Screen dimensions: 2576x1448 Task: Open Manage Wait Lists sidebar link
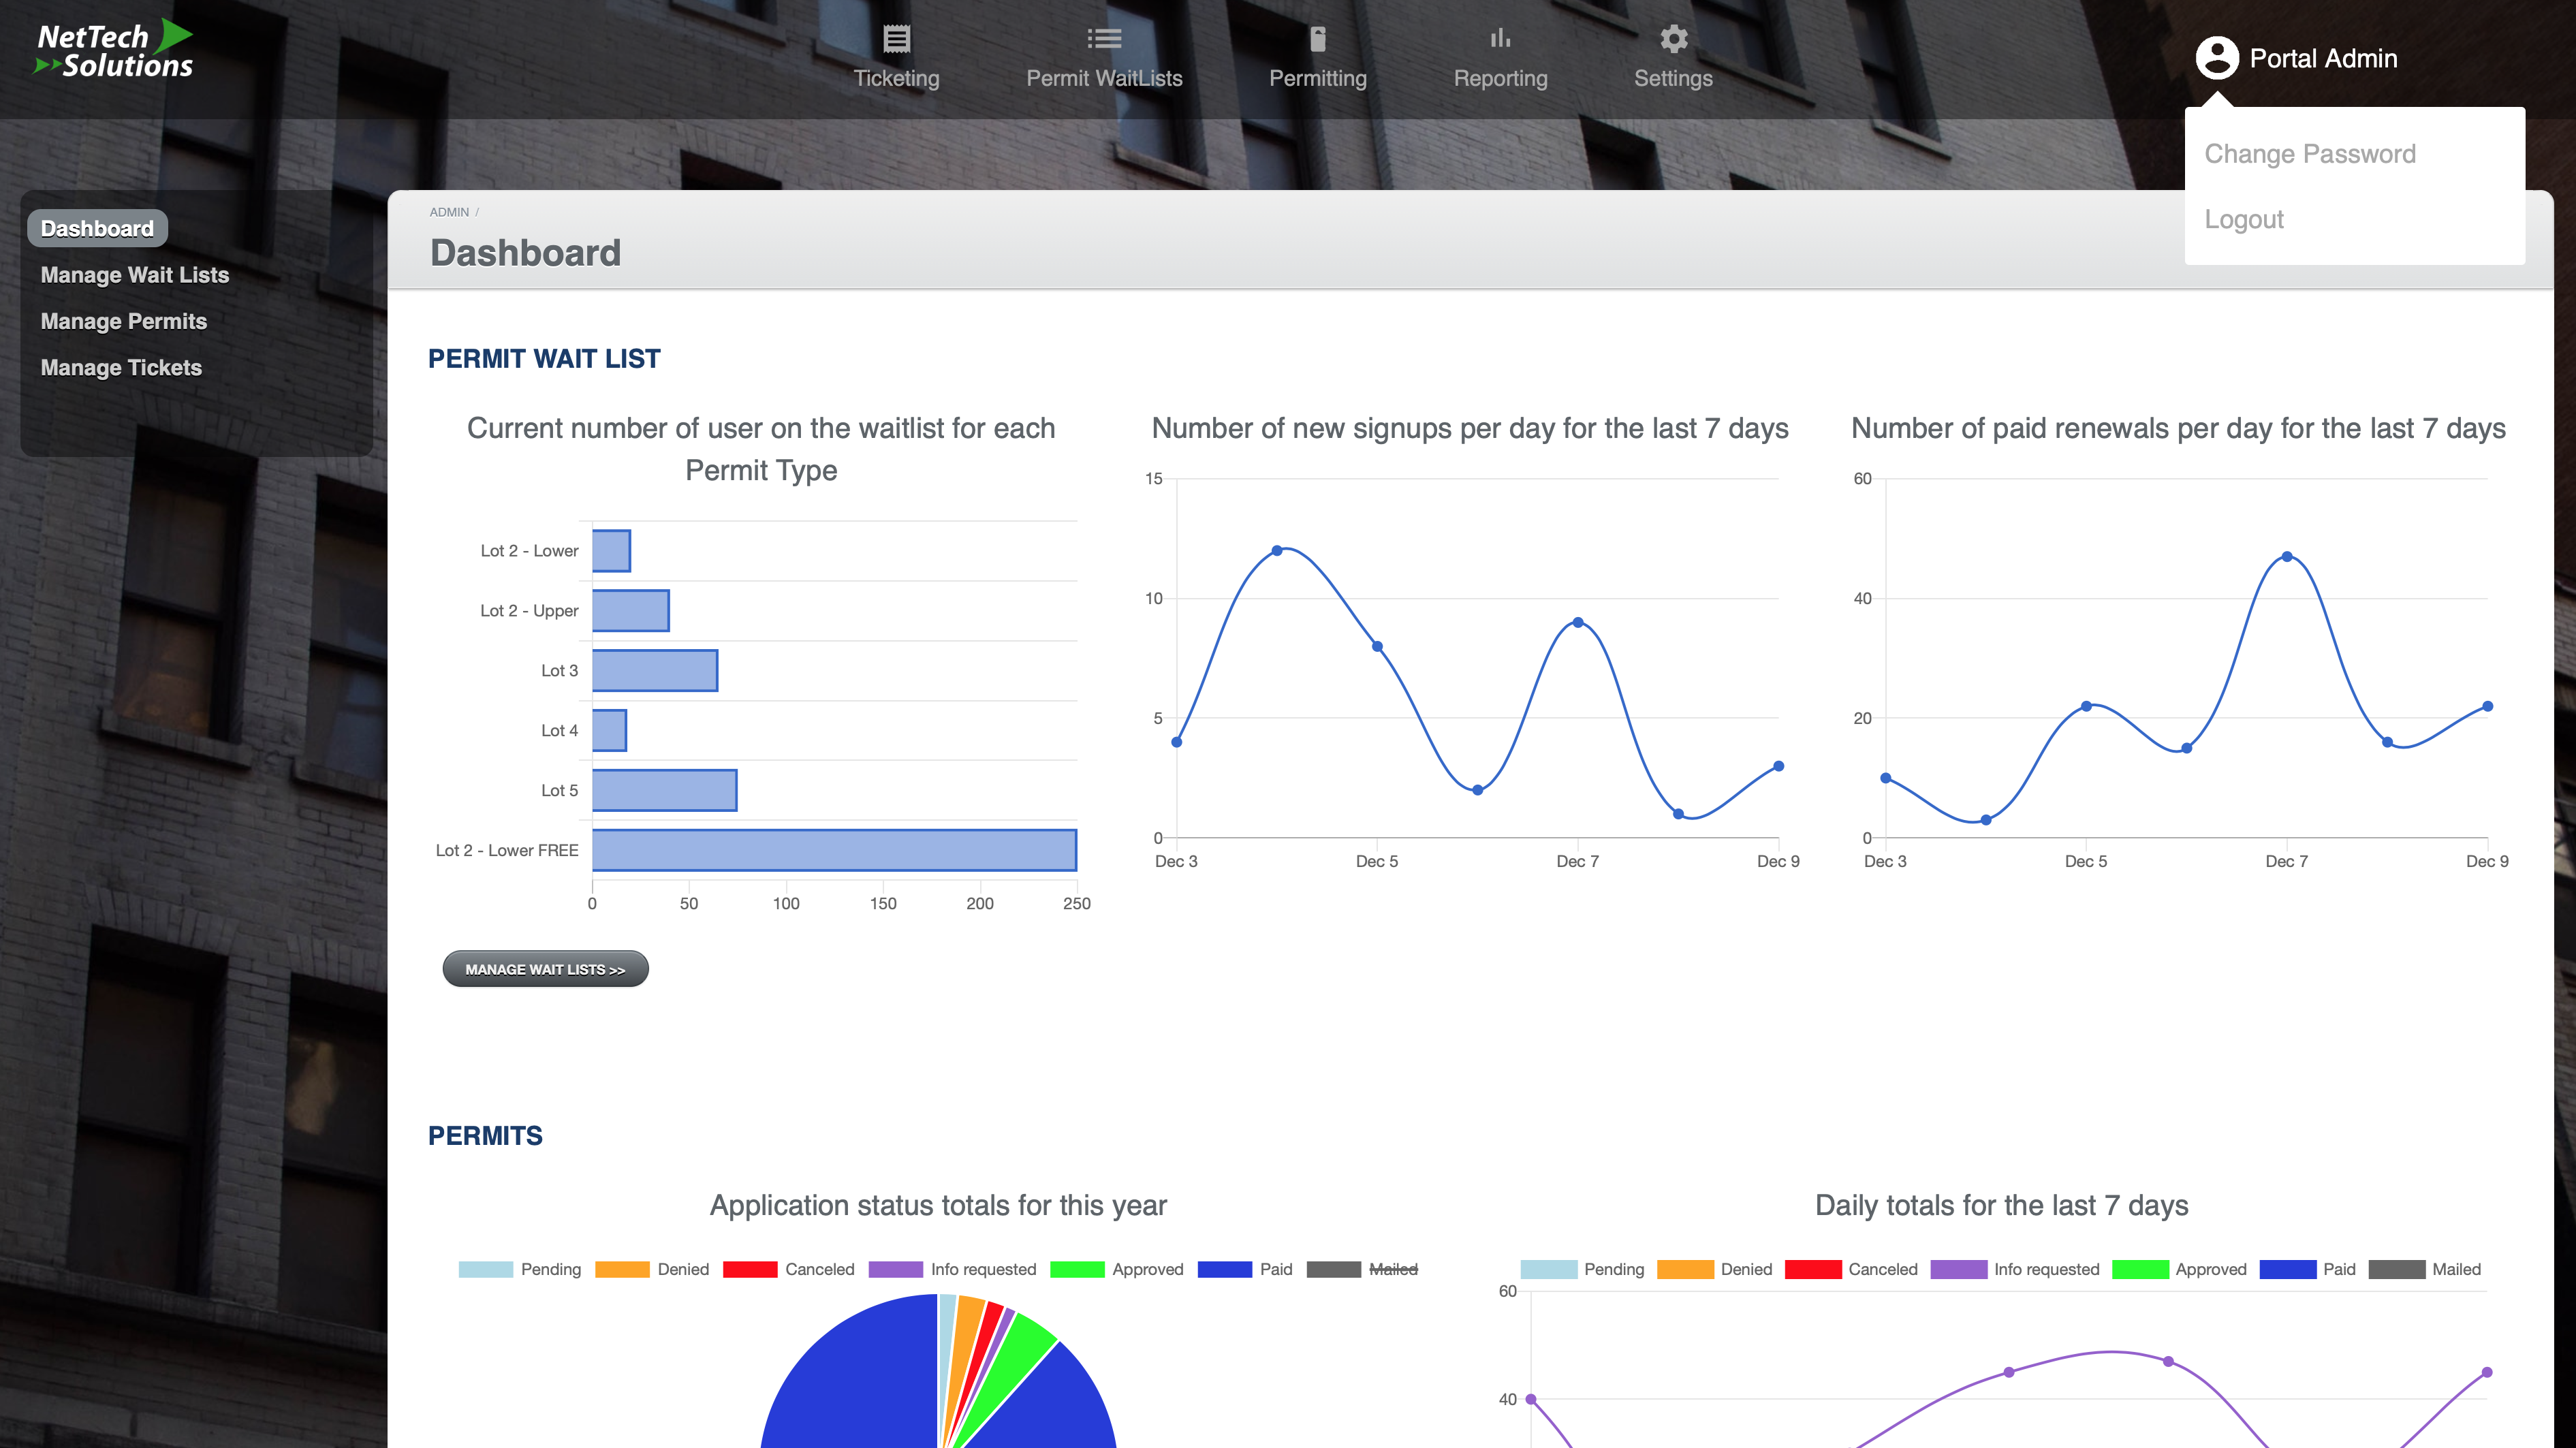coord(134,275)
